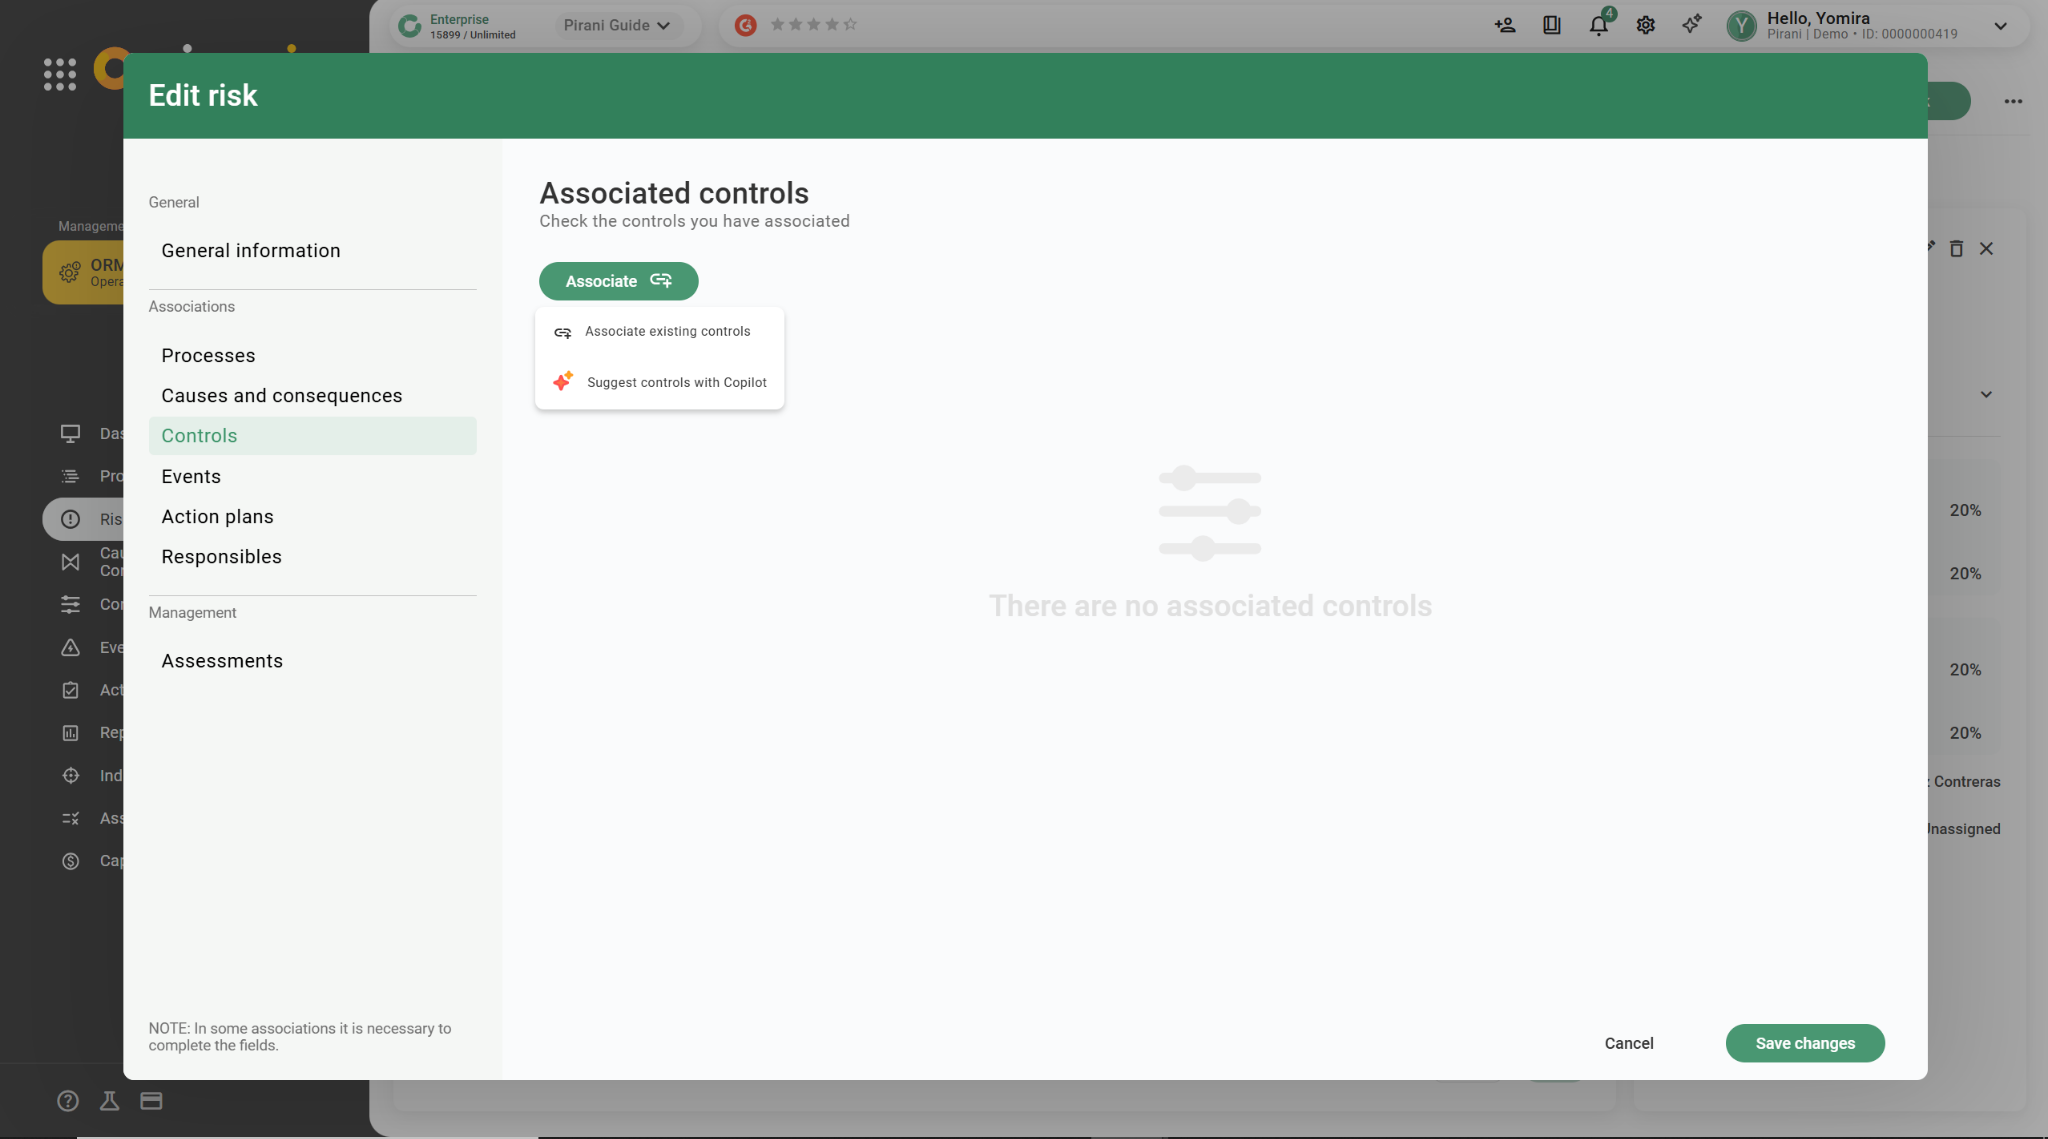
Task: Open the Assessments section
Action: click(222, 661)
